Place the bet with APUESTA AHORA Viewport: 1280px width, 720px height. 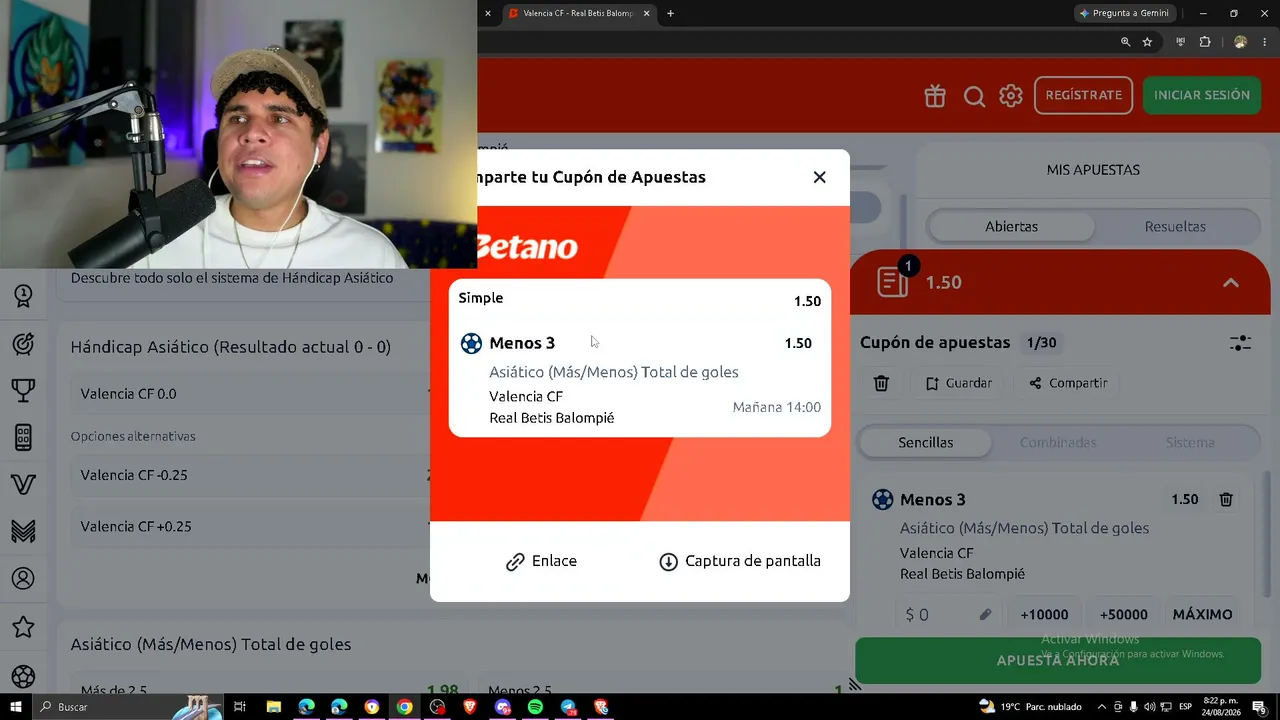1058,661
